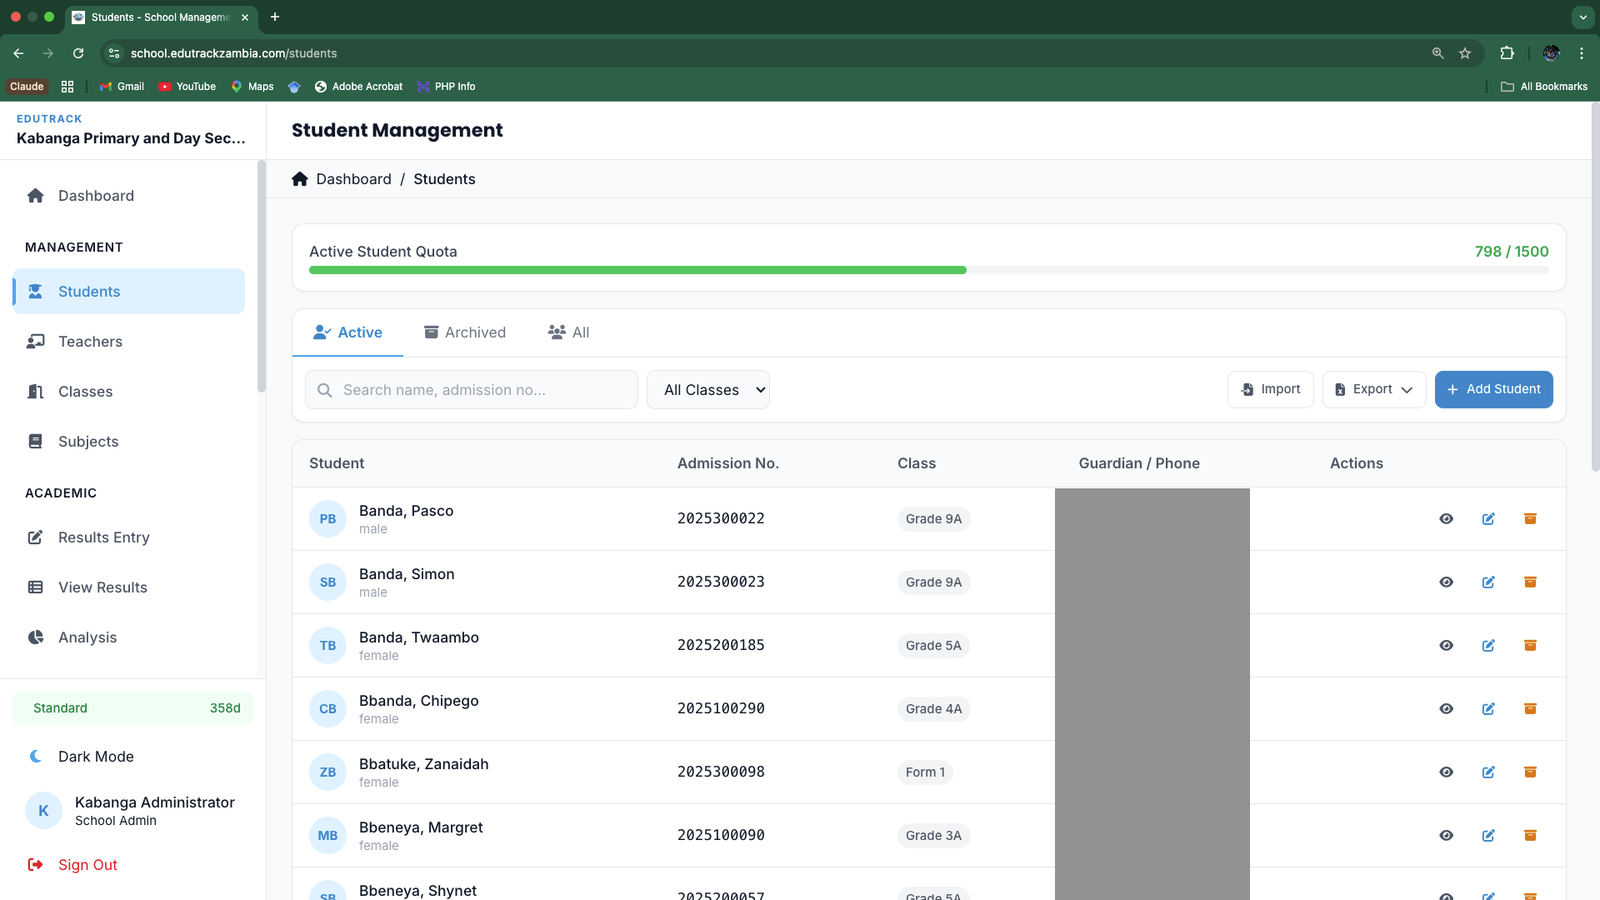Archive student Banda, Simon using the orange icon
1600x900 pixels.
coord(1530,582)
